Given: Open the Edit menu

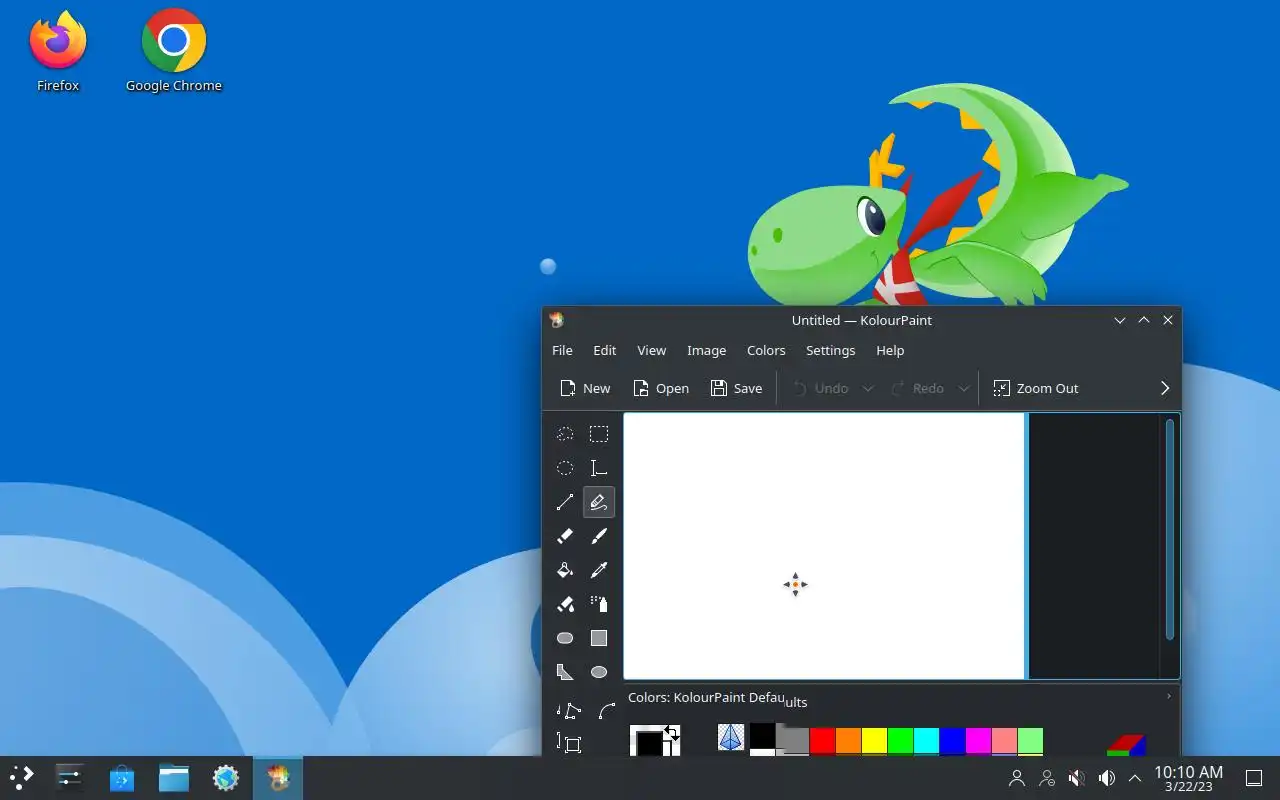Looking at the screenshot, I should click(x=604, y=350).
